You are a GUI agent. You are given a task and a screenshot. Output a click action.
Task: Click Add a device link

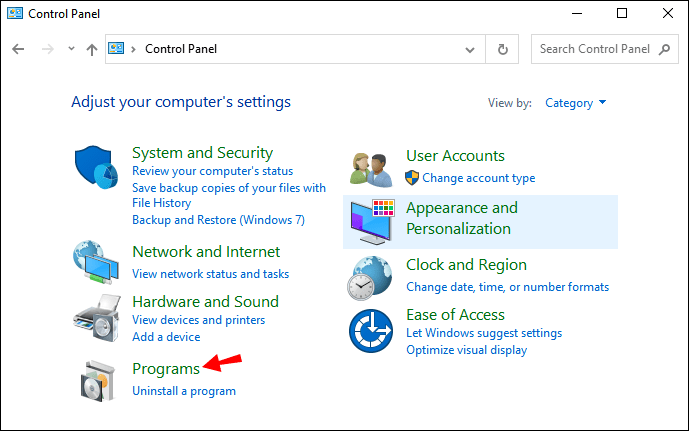pos(166,337)
